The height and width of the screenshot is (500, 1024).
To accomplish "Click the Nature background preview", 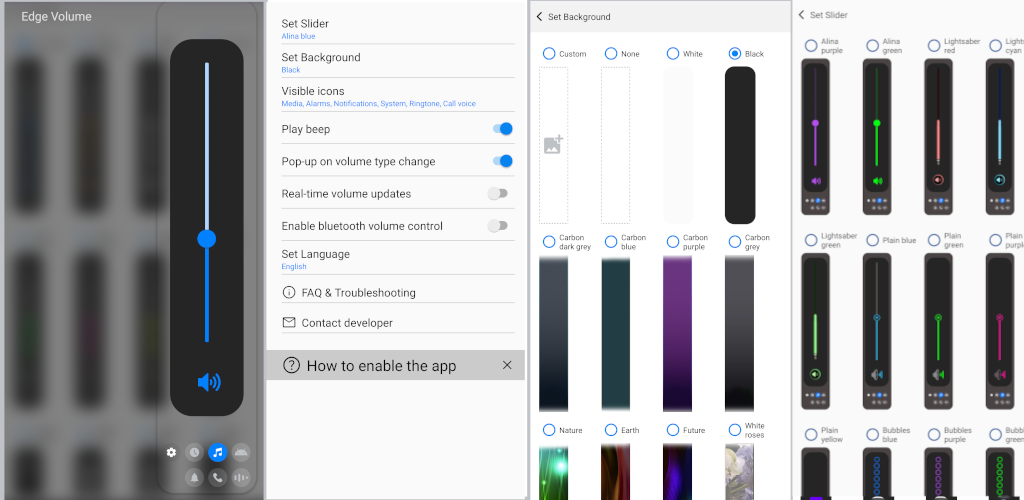I will coord(553,472).
